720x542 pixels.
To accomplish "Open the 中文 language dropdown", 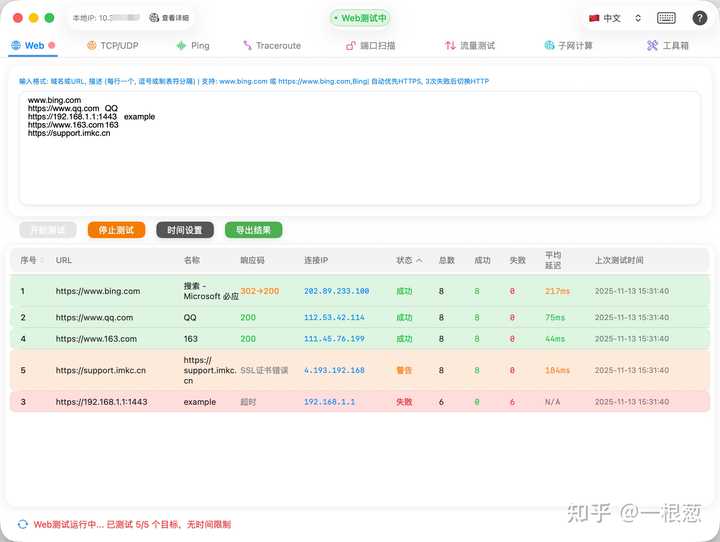I will (x=615, y=18).
